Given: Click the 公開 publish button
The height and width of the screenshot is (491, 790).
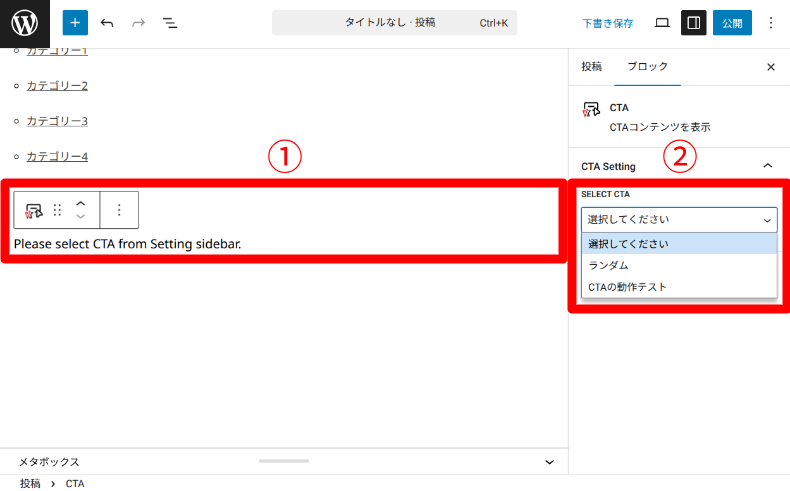Looking at the screenshot, I should 731,23.
